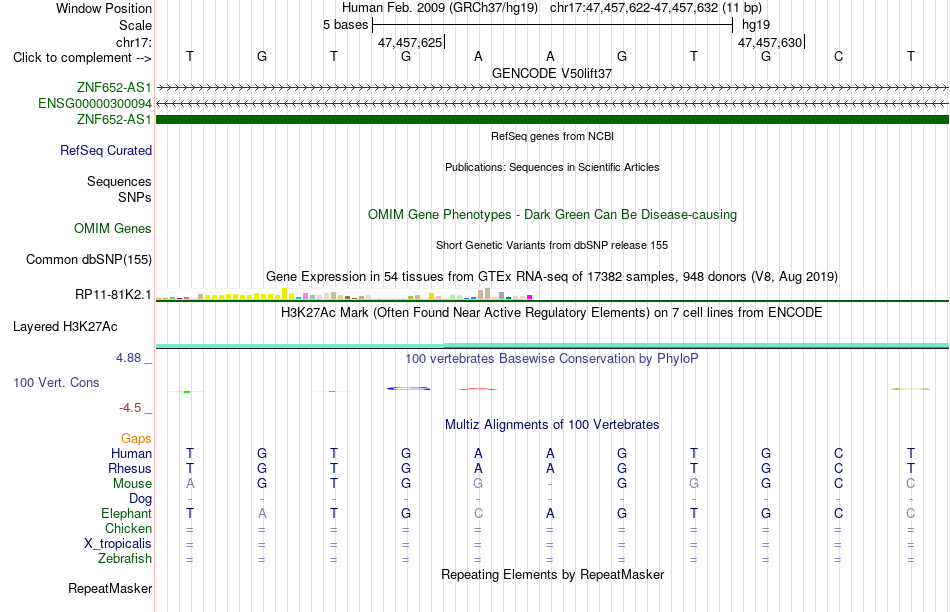Open 'Publications: Sequences in Scientific Articles' title
The width and height of the screenshot is (950, 612).
click(552, 167)
